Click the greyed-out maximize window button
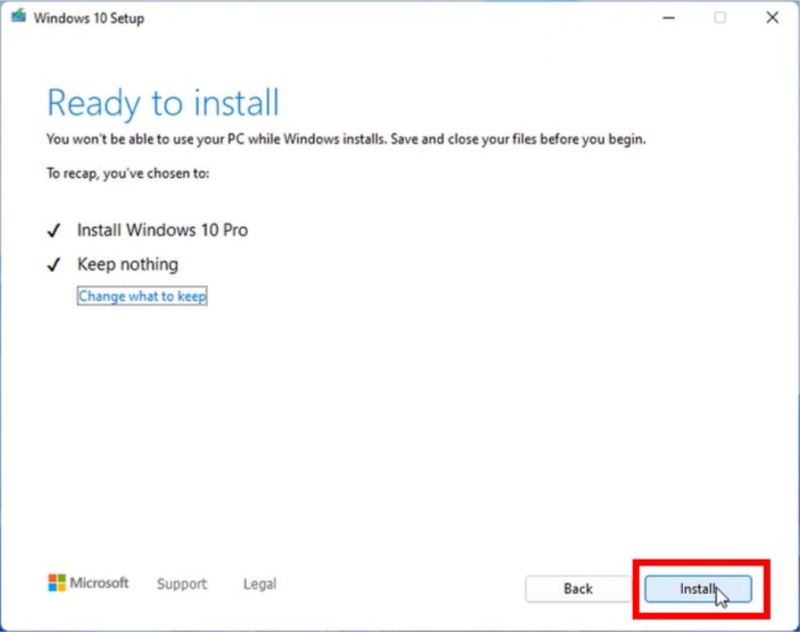The height and width of the screenshot is (632, 800). (720, 18)
